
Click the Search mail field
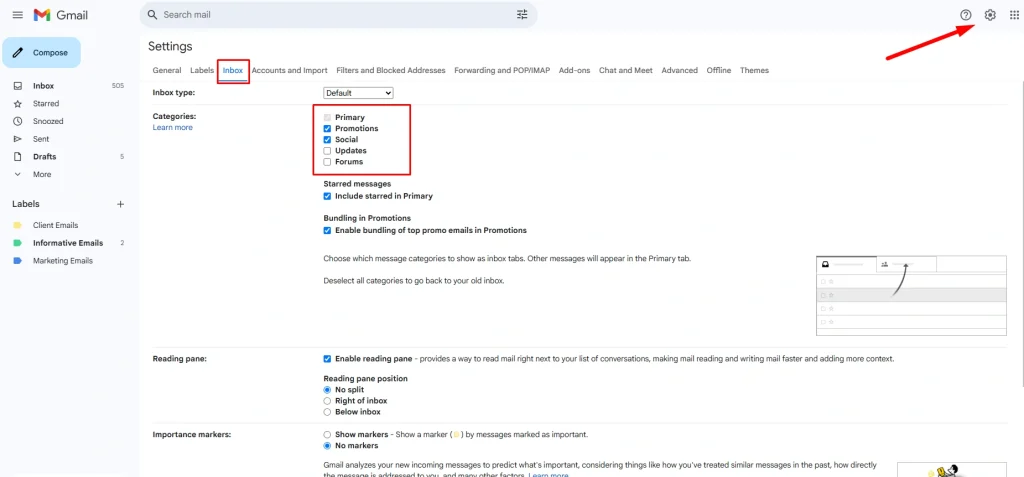[330, 15]
